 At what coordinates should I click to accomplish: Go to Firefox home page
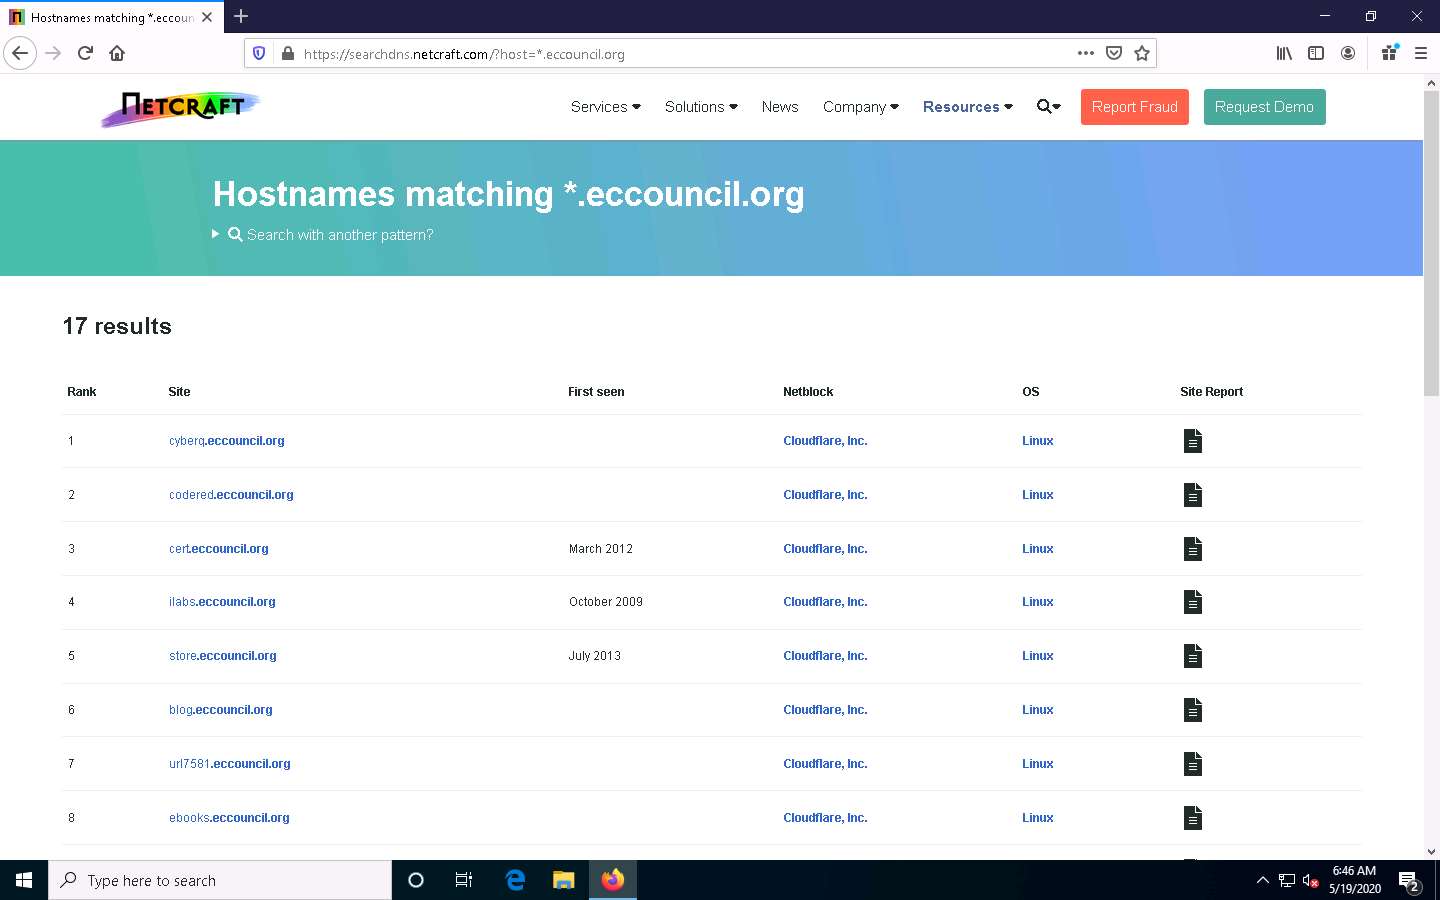(117, 53)
